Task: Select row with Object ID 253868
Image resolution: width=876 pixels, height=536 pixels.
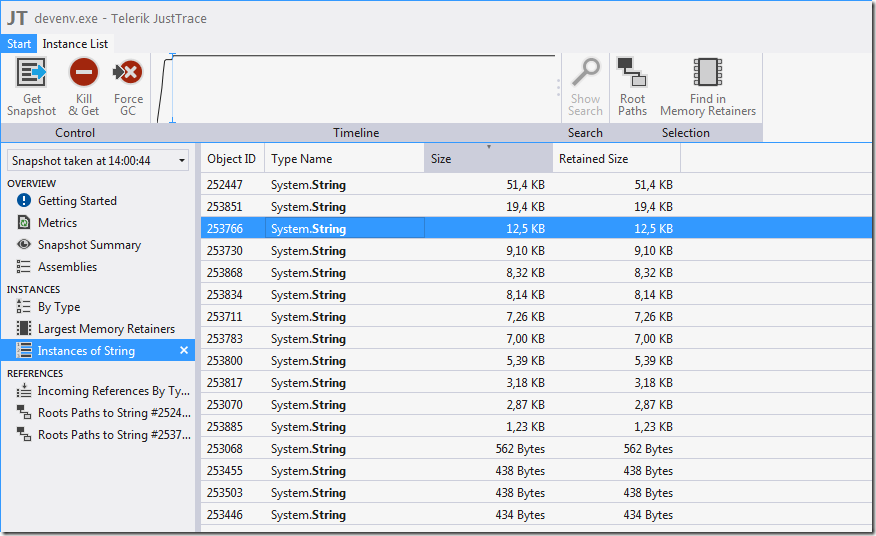Action: (x=536, y=272)
